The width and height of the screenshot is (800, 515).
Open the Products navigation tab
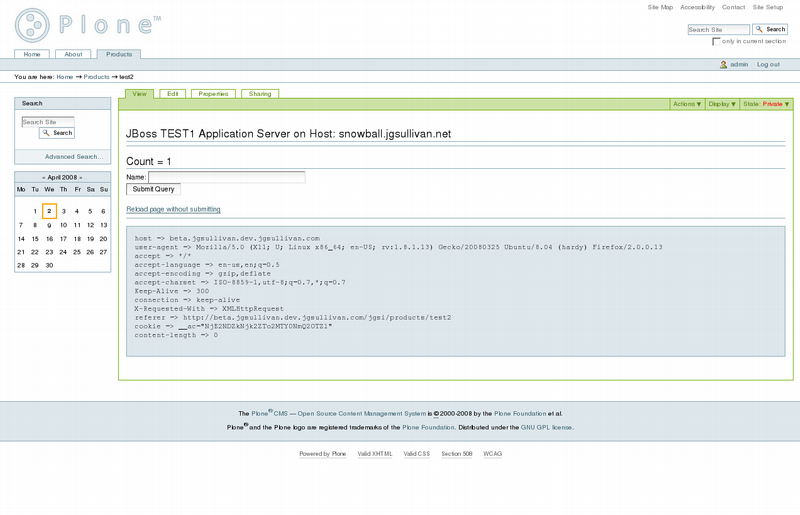click(119, 54)
